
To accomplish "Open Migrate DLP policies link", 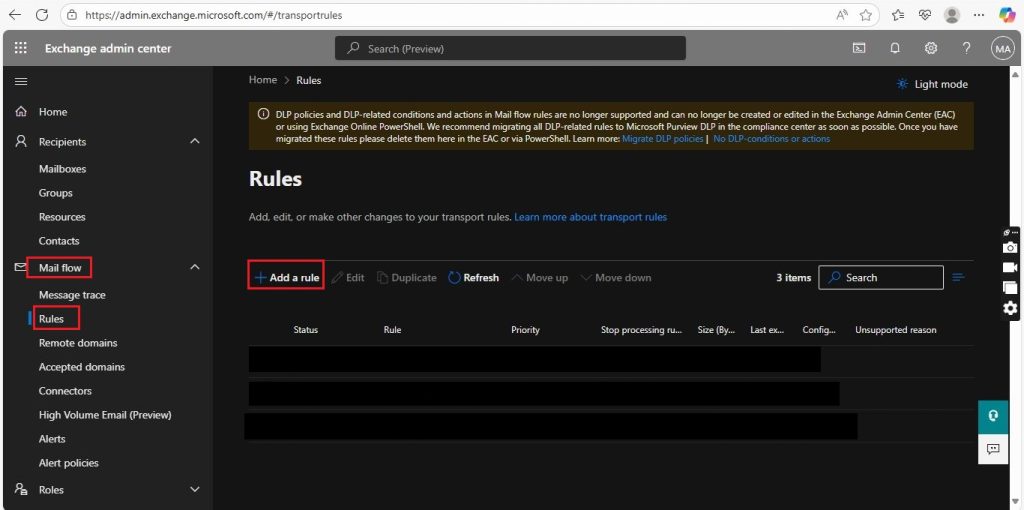I will (662, 139).
